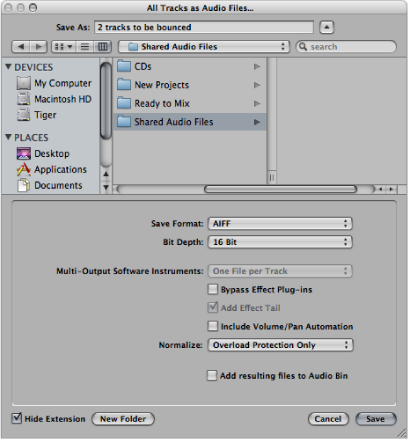Enable Bypass Effect Plug-ins checkbox

(212, 289)
